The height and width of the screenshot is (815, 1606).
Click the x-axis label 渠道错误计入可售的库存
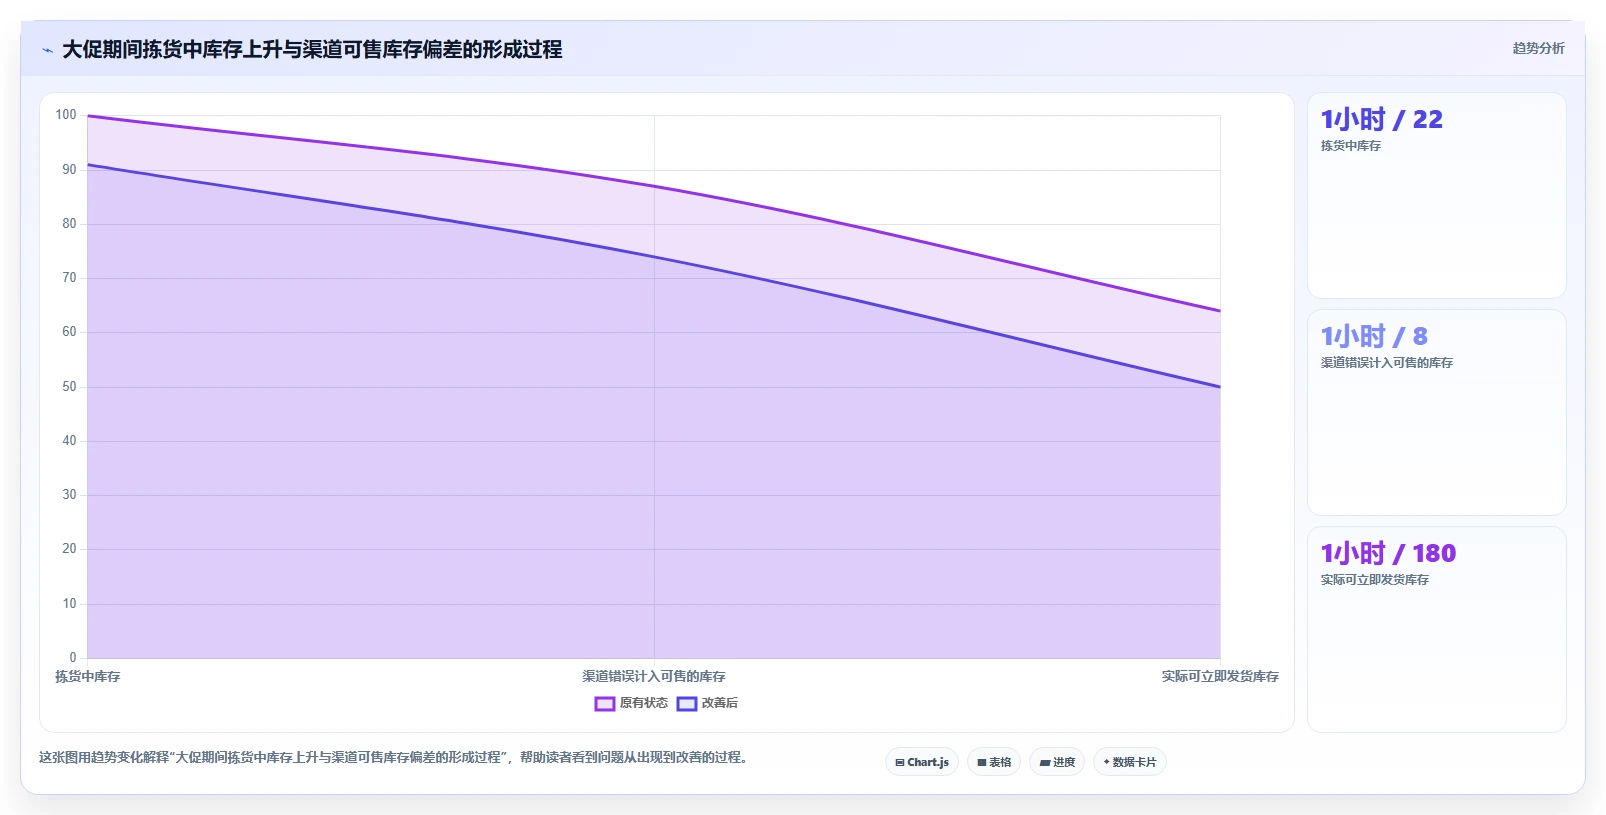654,677
